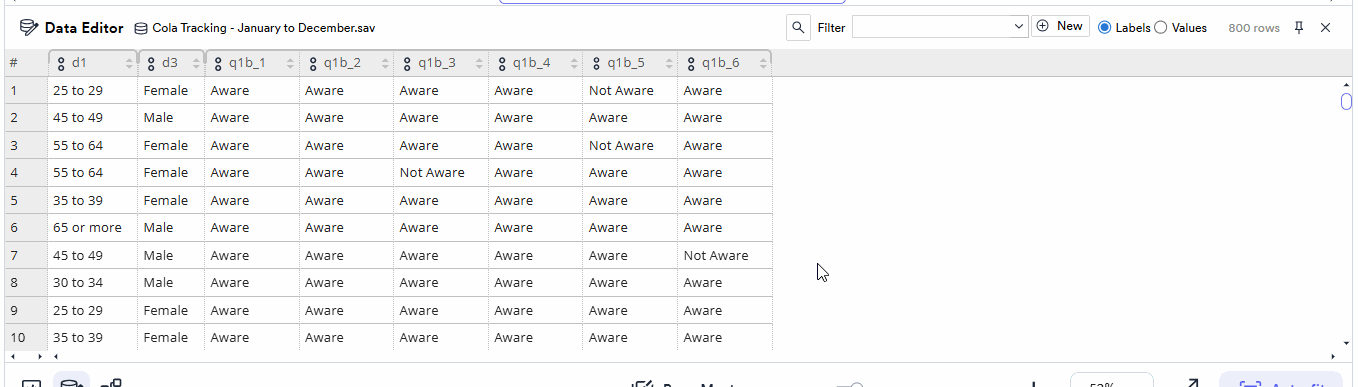This screenshot has width=1358, height=387.
Task: Click the 'Not Aware' q1b_3 cell in row 4
Action: 441,173
